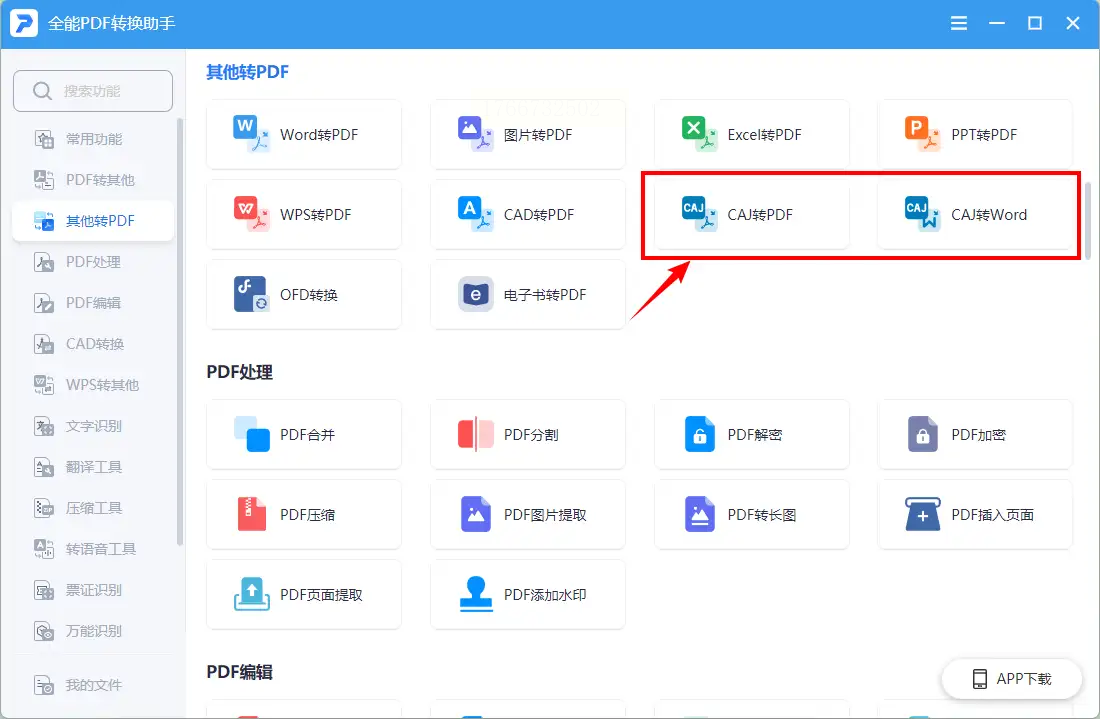Click the sidebar vertical scrollbar

[x=180, y=331]
